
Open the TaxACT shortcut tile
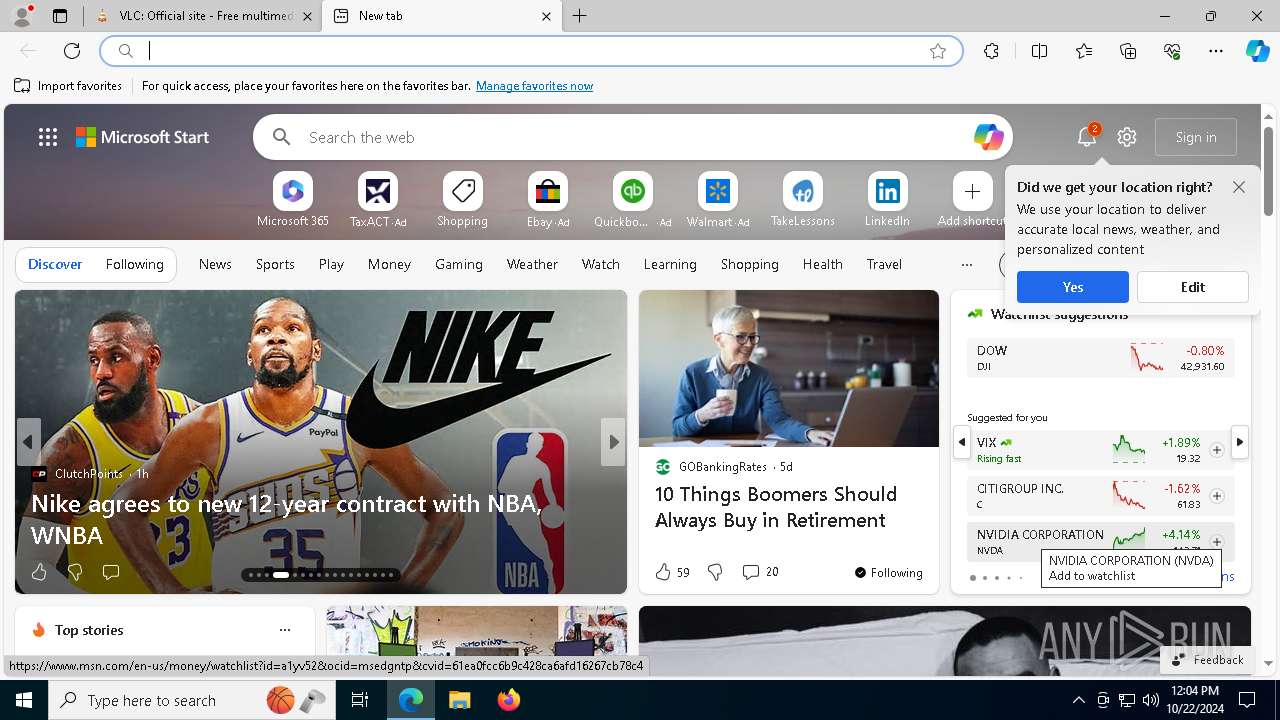point(378,200)
